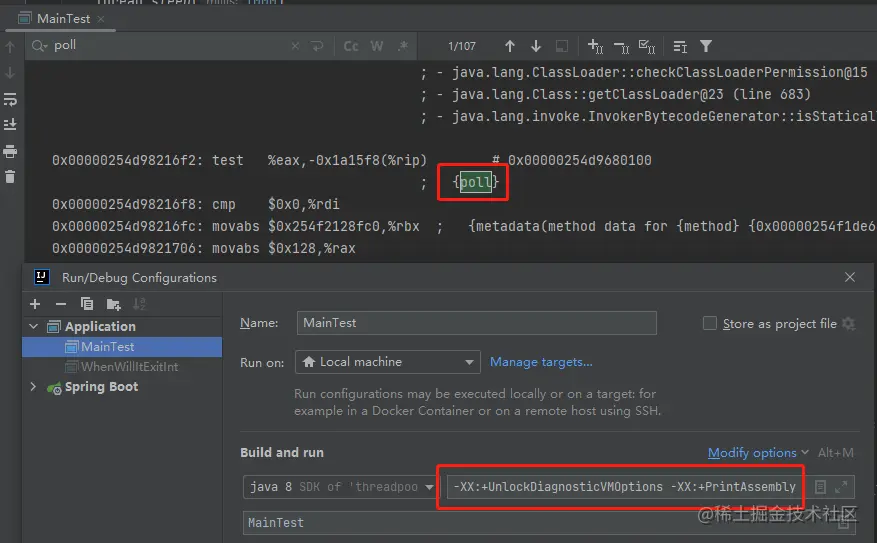Click the Build and run heading
This screenshot has width=877, height=543.
tap(282, 452)
